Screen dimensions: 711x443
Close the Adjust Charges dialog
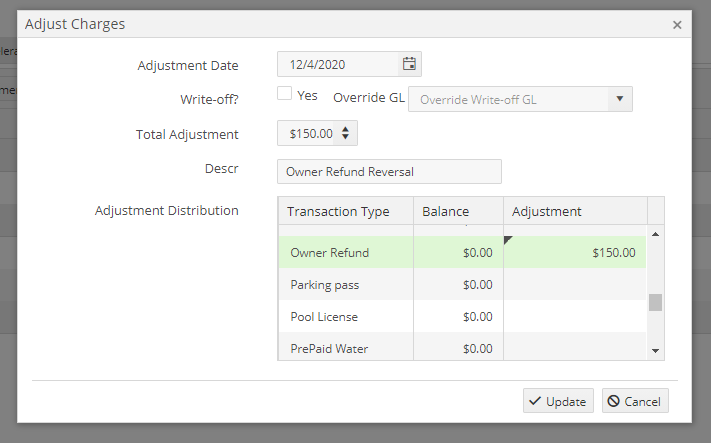pyautogui.click(x=677, y=24)
